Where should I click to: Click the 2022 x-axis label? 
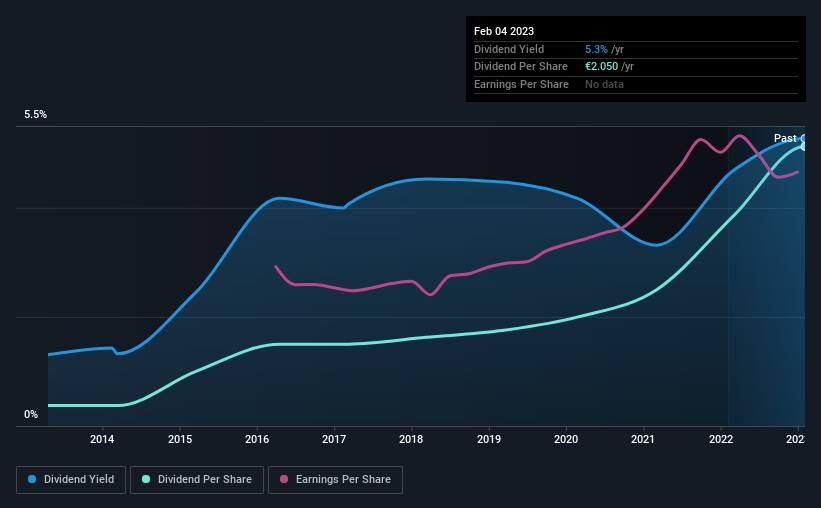point(721,439)
